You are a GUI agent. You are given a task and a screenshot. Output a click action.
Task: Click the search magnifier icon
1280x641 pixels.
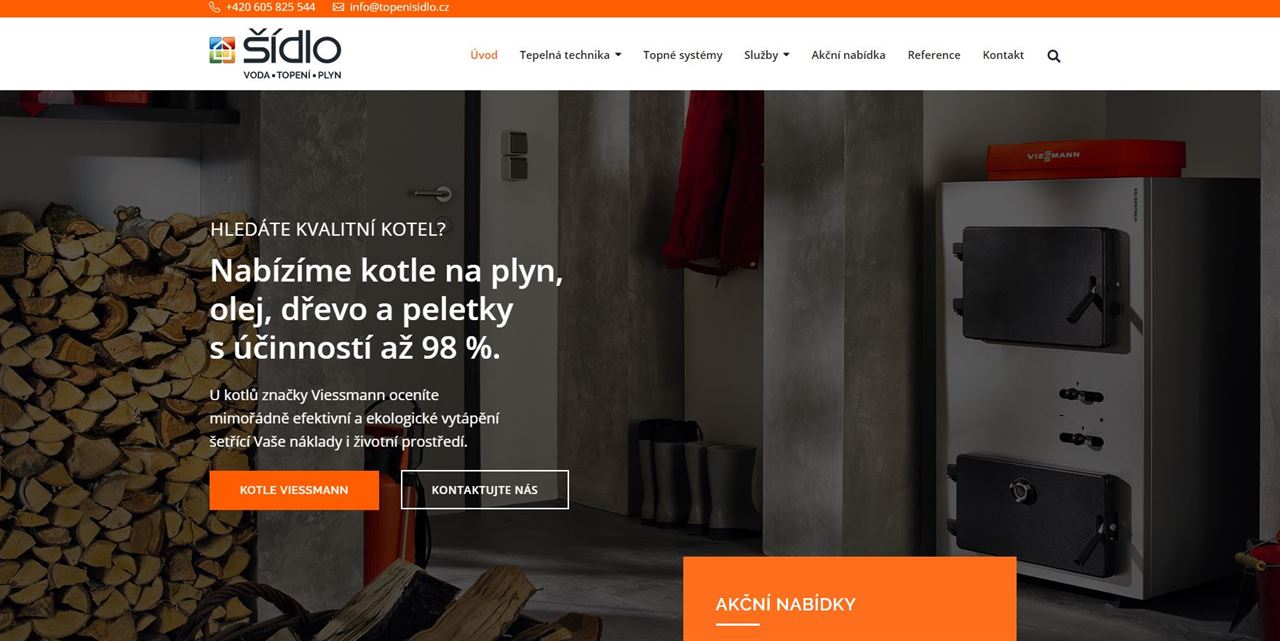click(x=1053, y=56)
